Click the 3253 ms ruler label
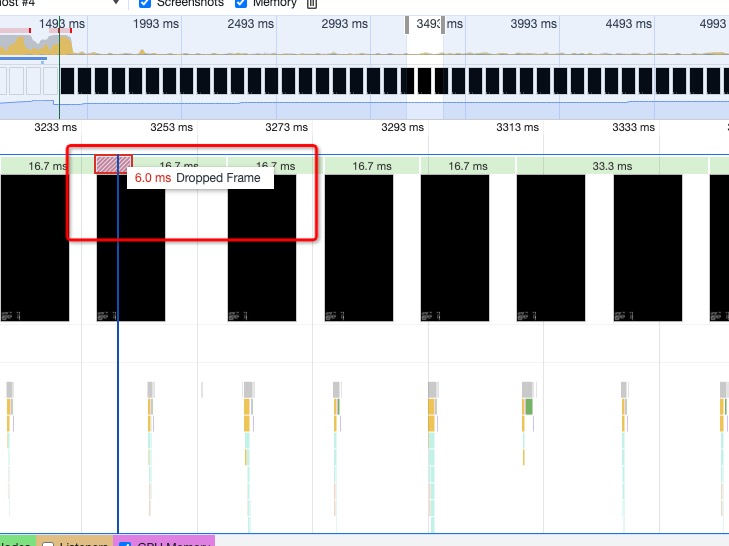729x546 pixels. 171,127
